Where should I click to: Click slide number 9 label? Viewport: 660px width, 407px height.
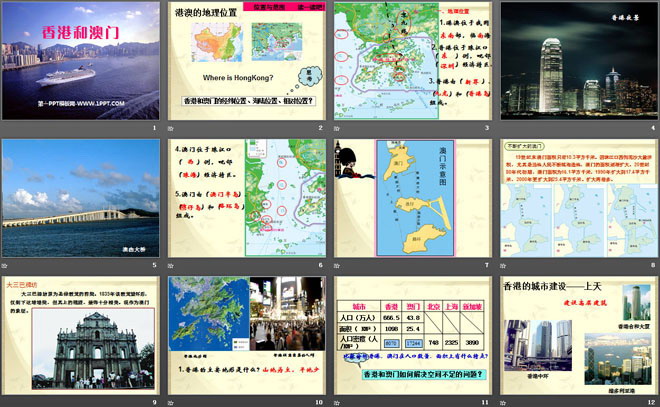[x=154, y=402]
